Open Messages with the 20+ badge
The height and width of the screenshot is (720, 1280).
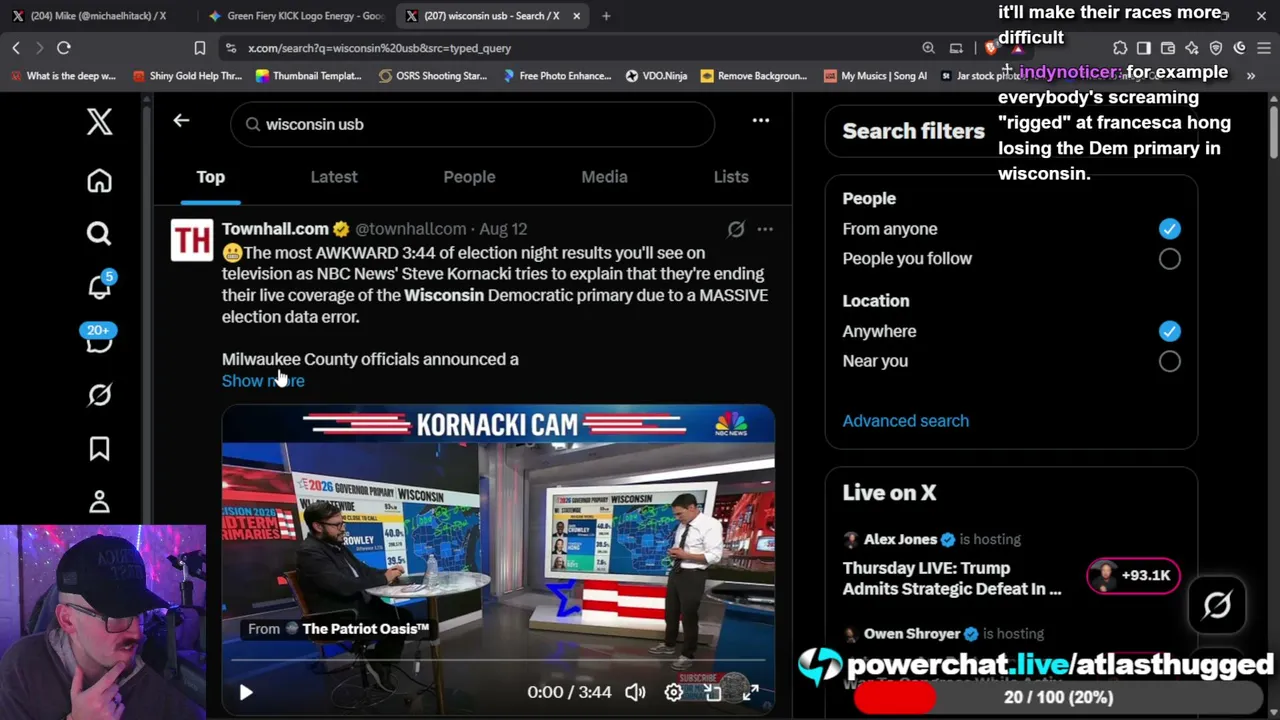pyautogui.click(x=99, y=340)
